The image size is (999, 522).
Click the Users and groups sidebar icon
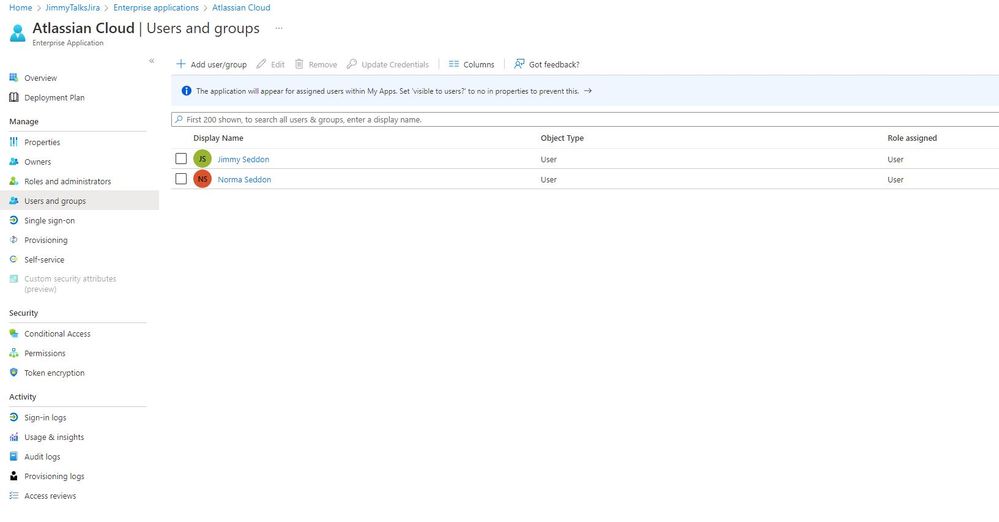pos(13,201)
